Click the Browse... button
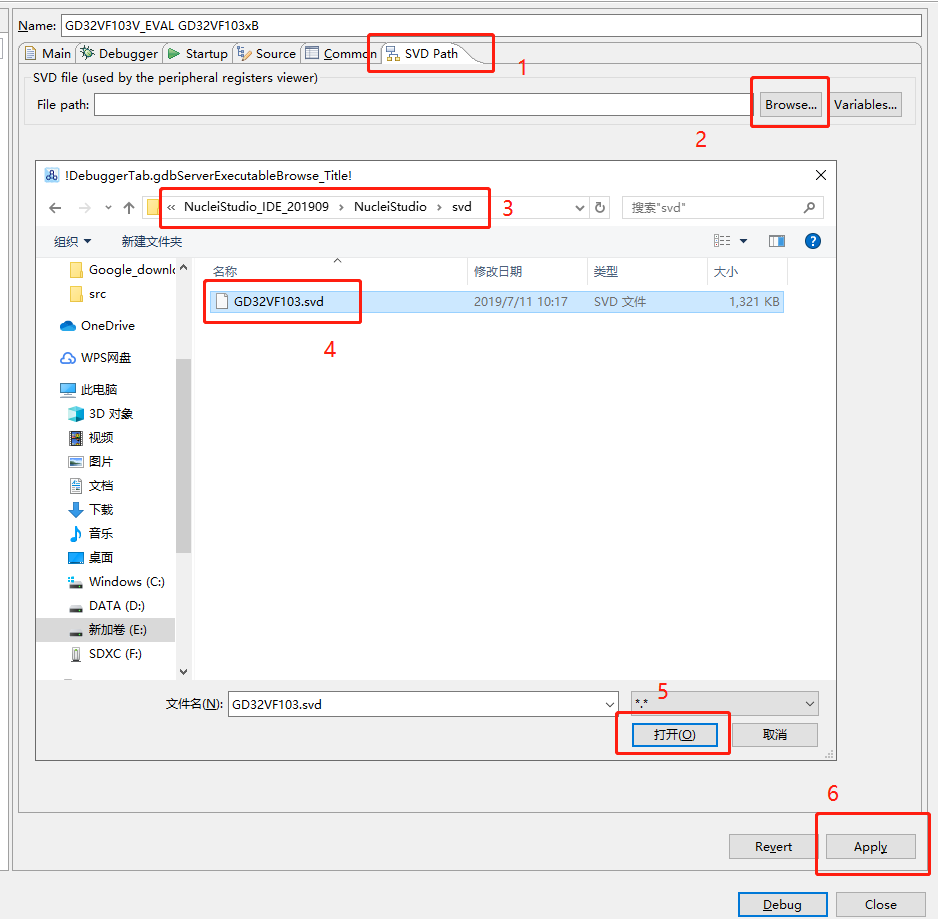The width and height of the screenshot is (938, 919). (x=791, y=104)
